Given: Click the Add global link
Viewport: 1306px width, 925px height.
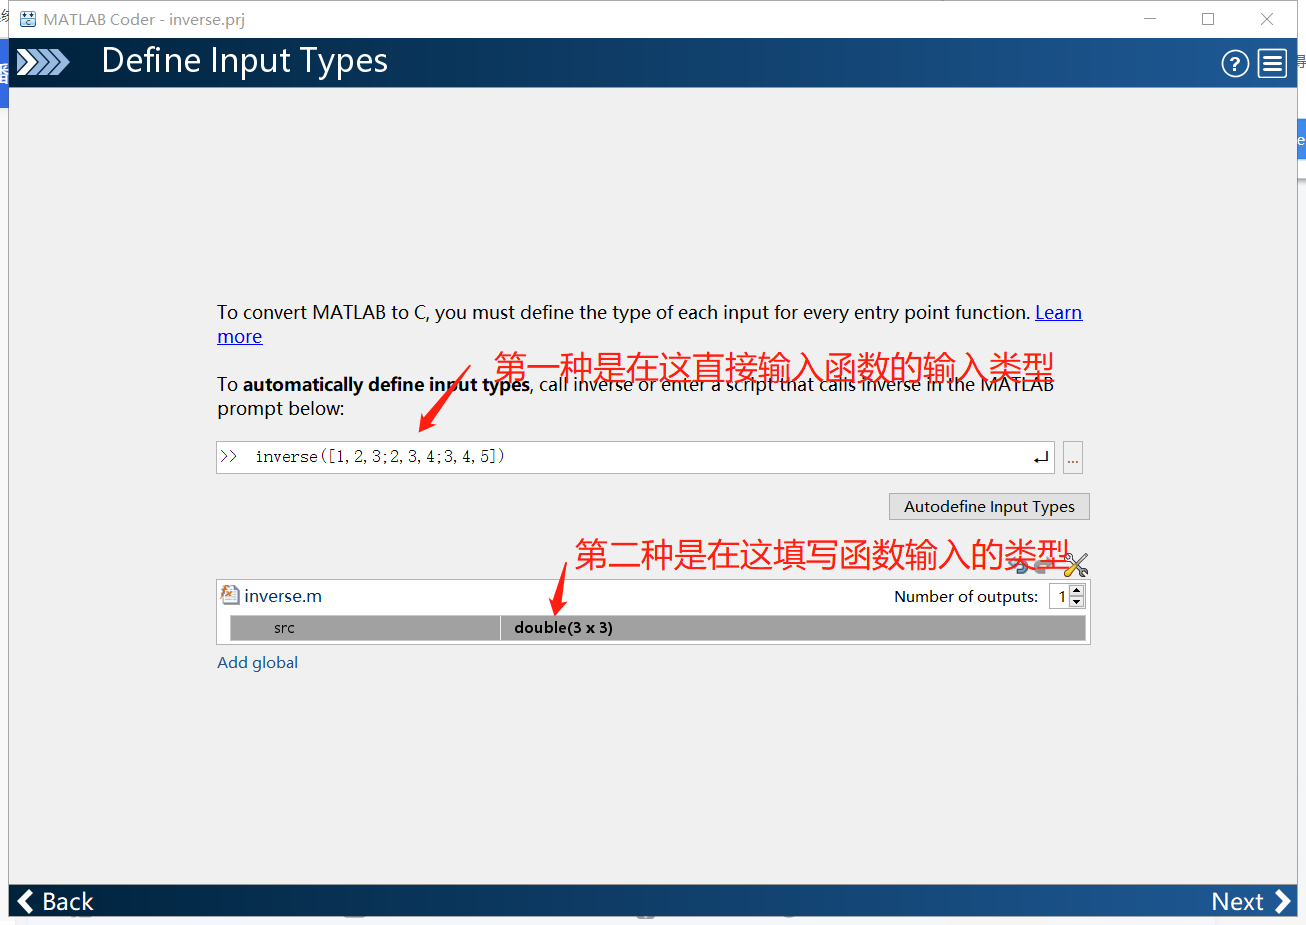Looking at the screenshot, I should tap(258, 662).
